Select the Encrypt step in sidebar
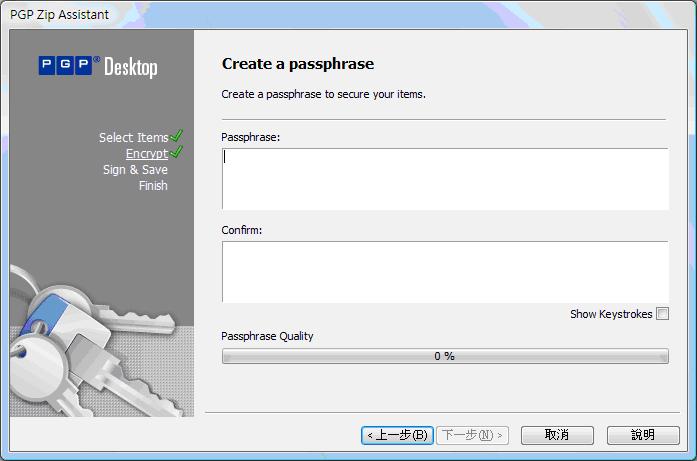 pyautogui.click(x=146, y=154)
